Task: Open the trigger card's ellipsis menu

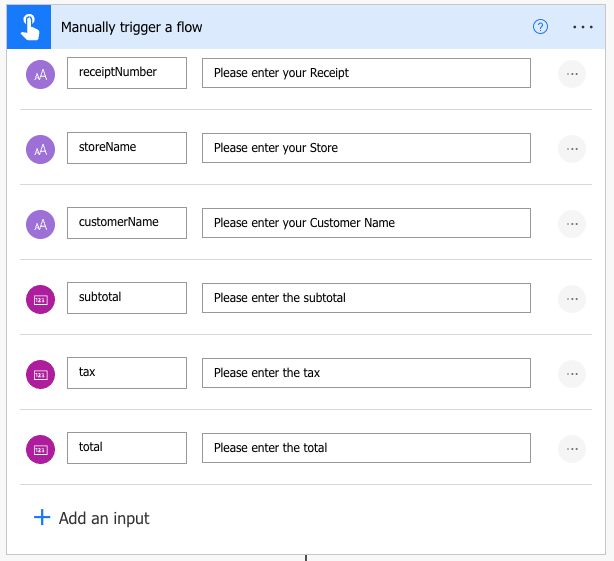Action: (x=583, y=27)
